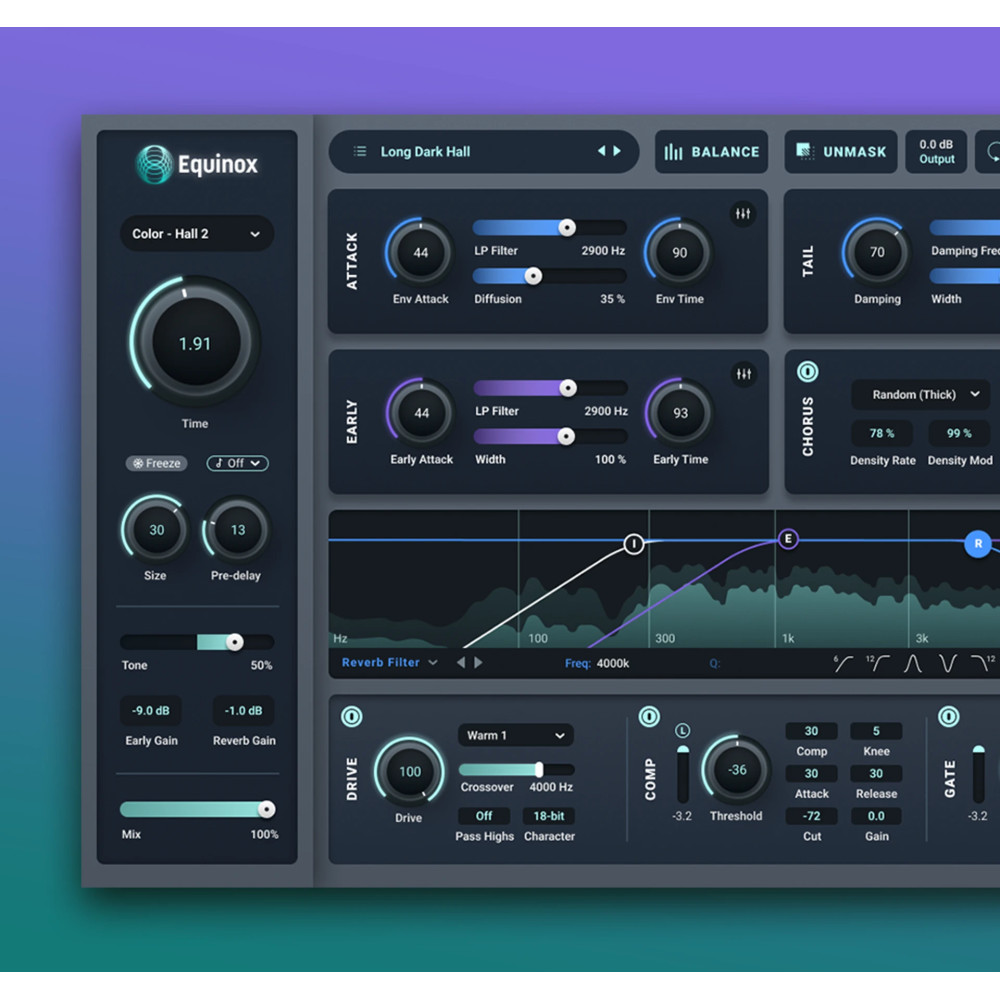Click the Time knob showing 1.91
Viewport: 1000px width, 1000px height.
tap(195, 342)
